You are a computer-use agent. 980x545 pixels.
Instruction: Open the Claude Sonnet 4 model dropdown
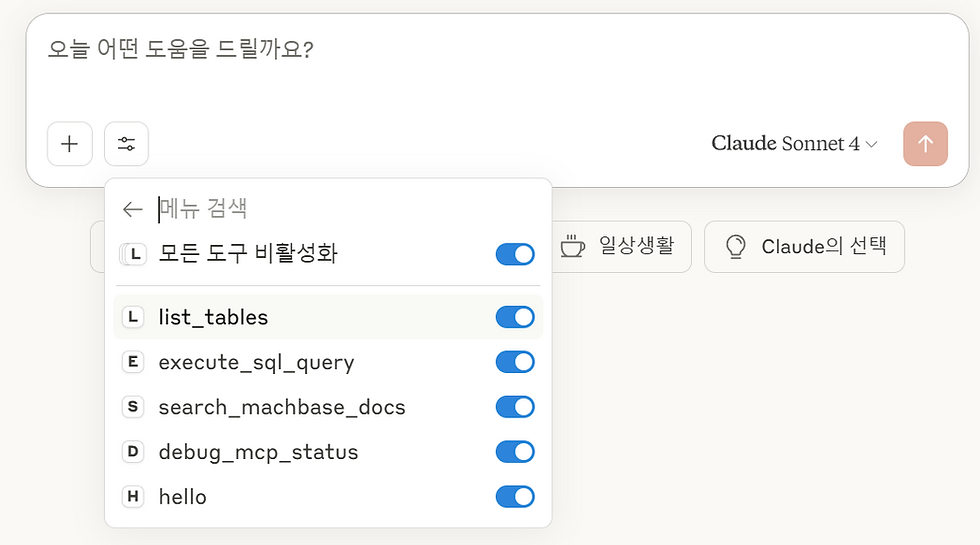pyautogui.click(x=794, y=144)
